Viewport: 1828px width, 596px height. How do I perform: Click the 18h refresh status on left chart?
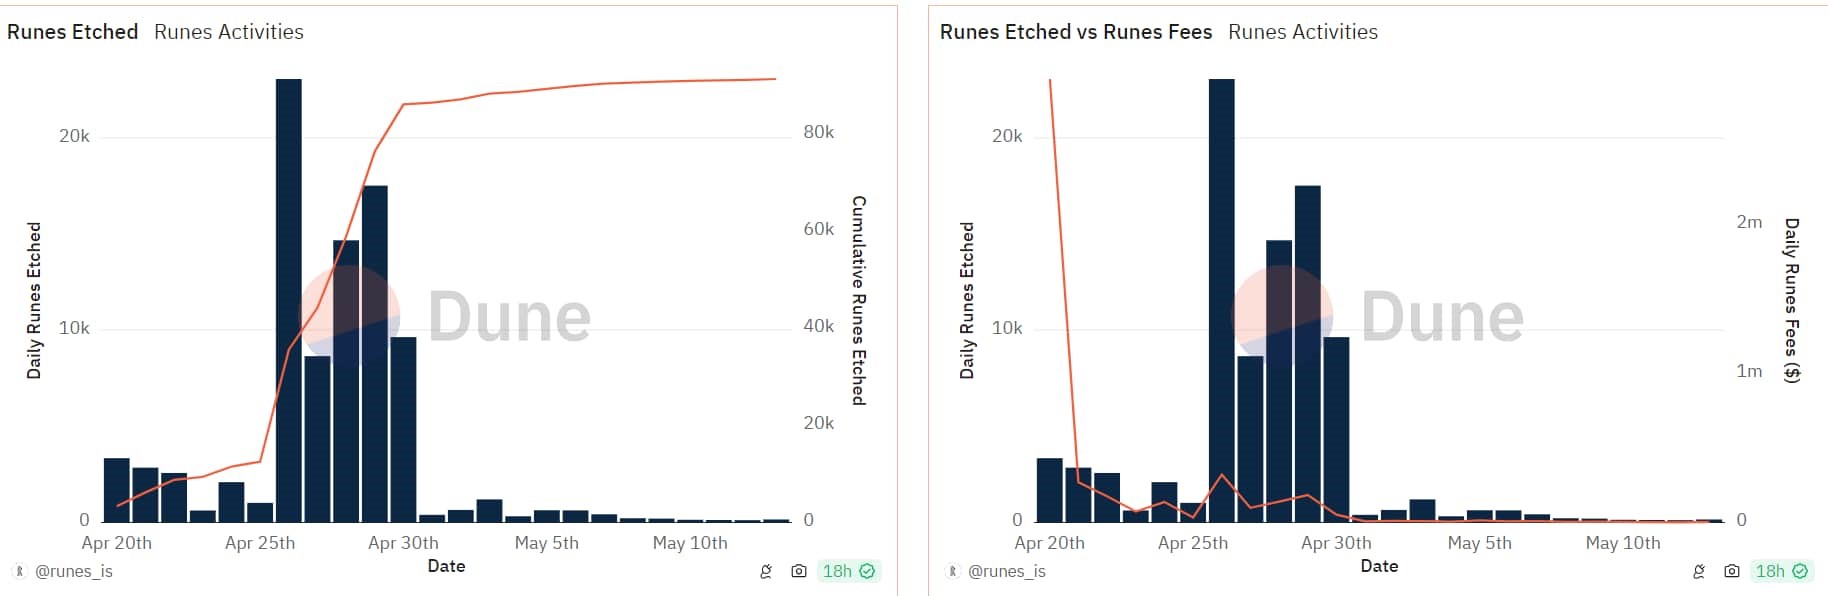tap(837, 571)
